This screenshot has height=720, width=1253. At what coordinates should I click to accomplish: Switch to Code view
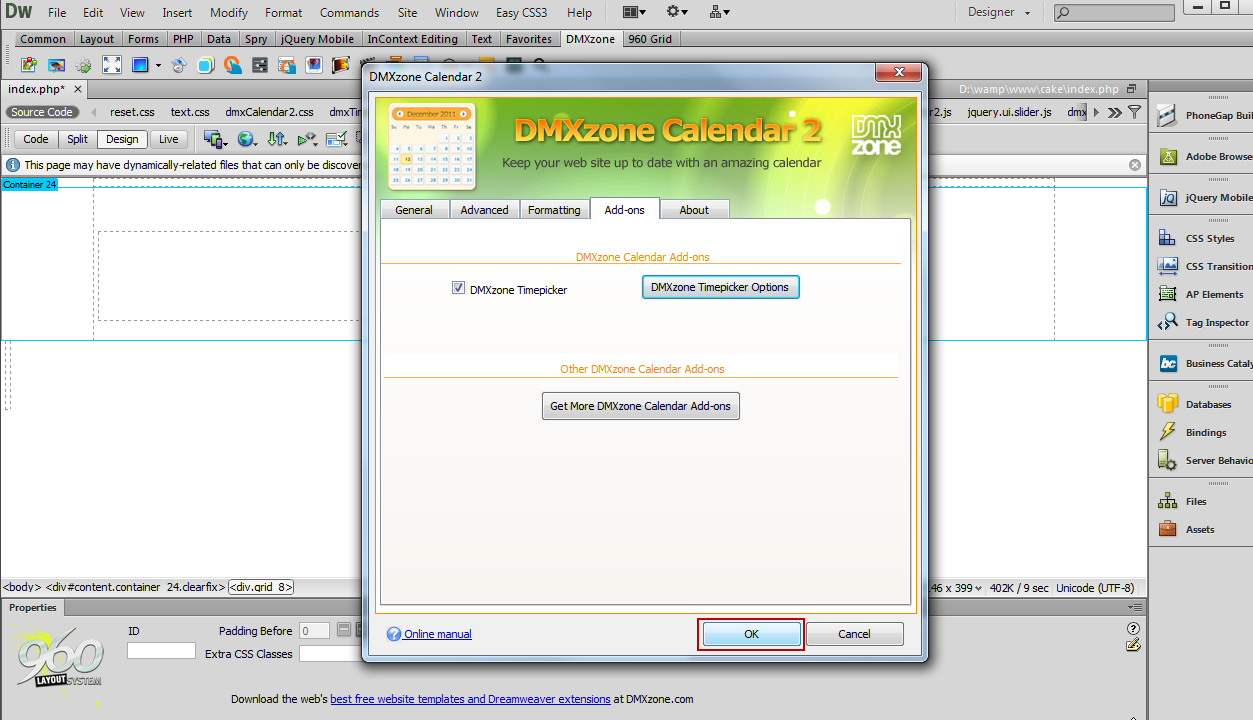tap(35, 139)
